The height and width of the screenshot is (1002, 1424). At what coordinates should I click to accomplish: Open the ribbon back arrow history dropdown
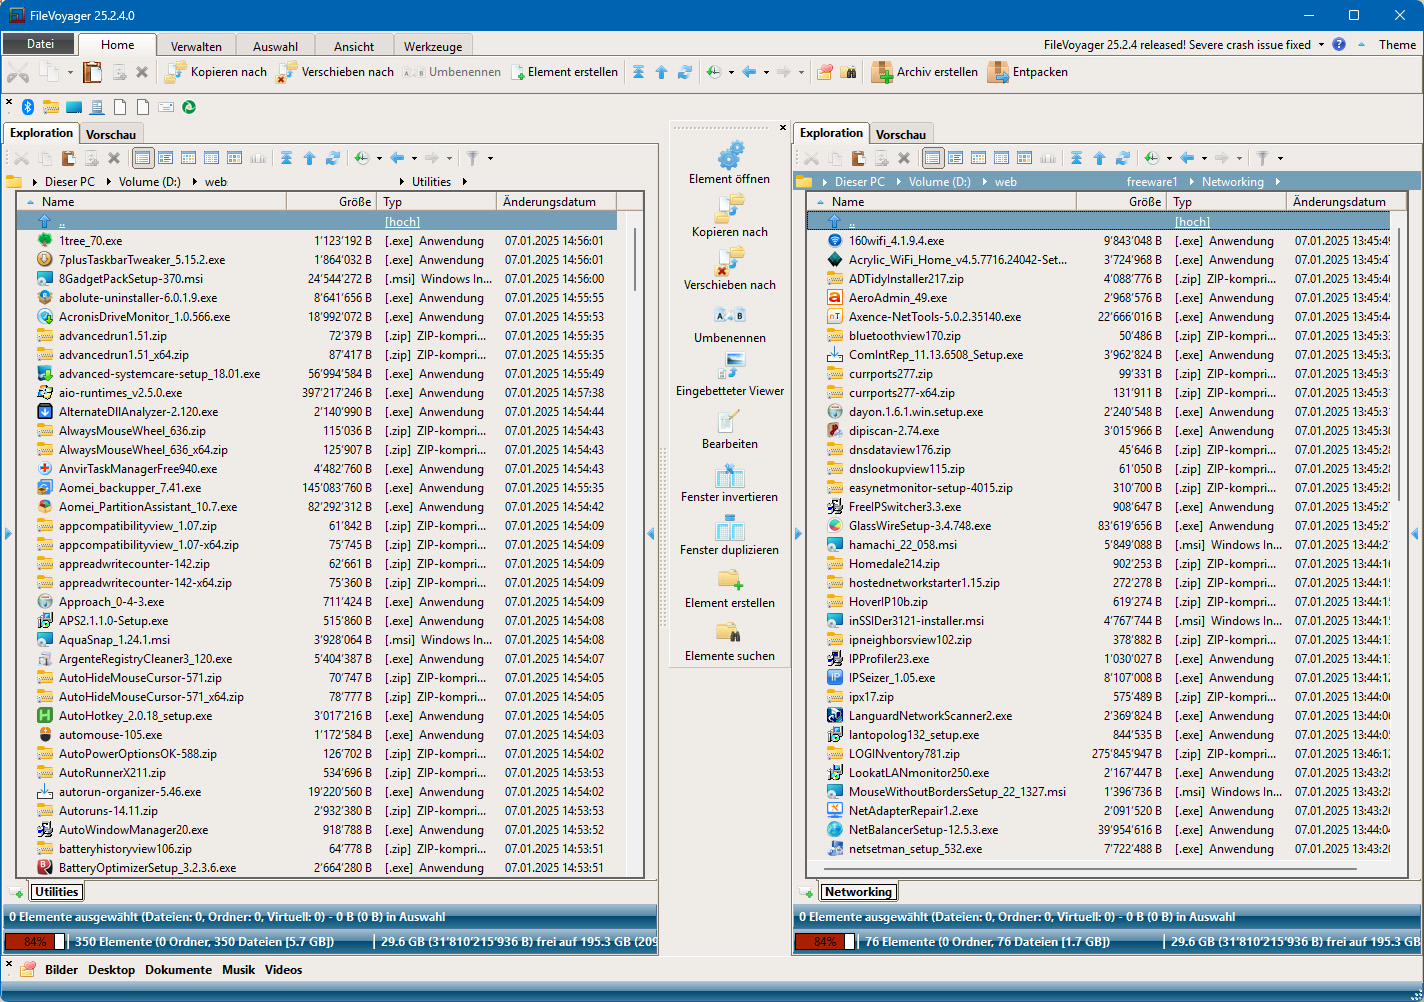coord(766,72)
